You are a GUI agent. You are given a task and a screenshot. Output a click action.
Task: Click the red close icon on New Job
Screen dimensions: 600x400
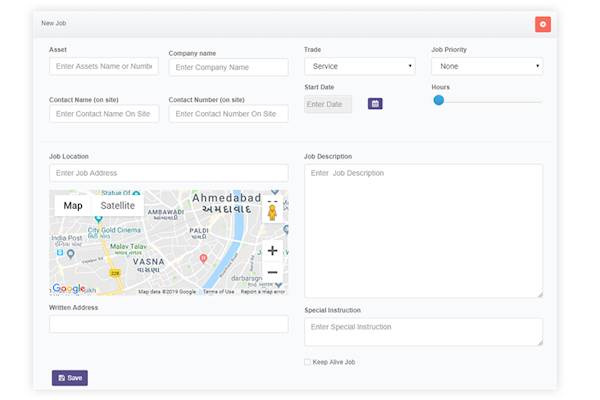point(542,24)
